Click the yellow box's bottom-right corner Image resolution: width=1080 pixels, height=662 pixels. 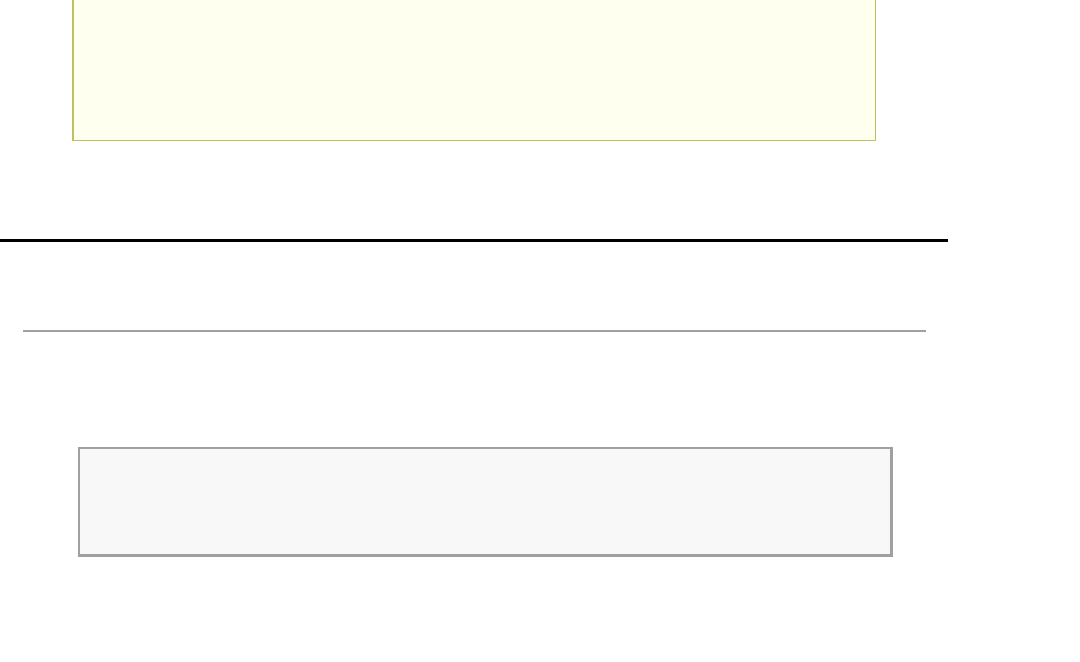[x=875, y=140]
